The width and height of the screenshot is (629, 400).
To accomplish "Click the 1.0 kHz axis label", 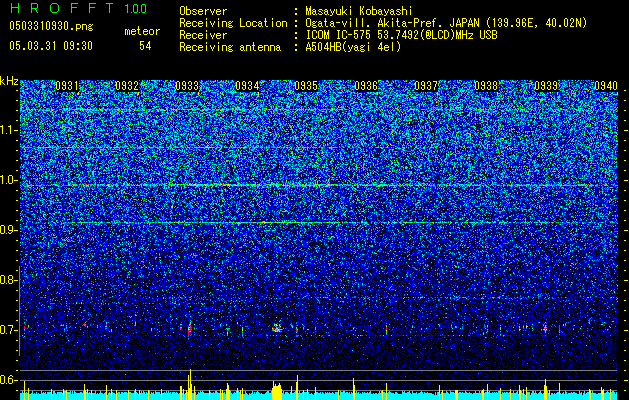I will click(9, 180).
